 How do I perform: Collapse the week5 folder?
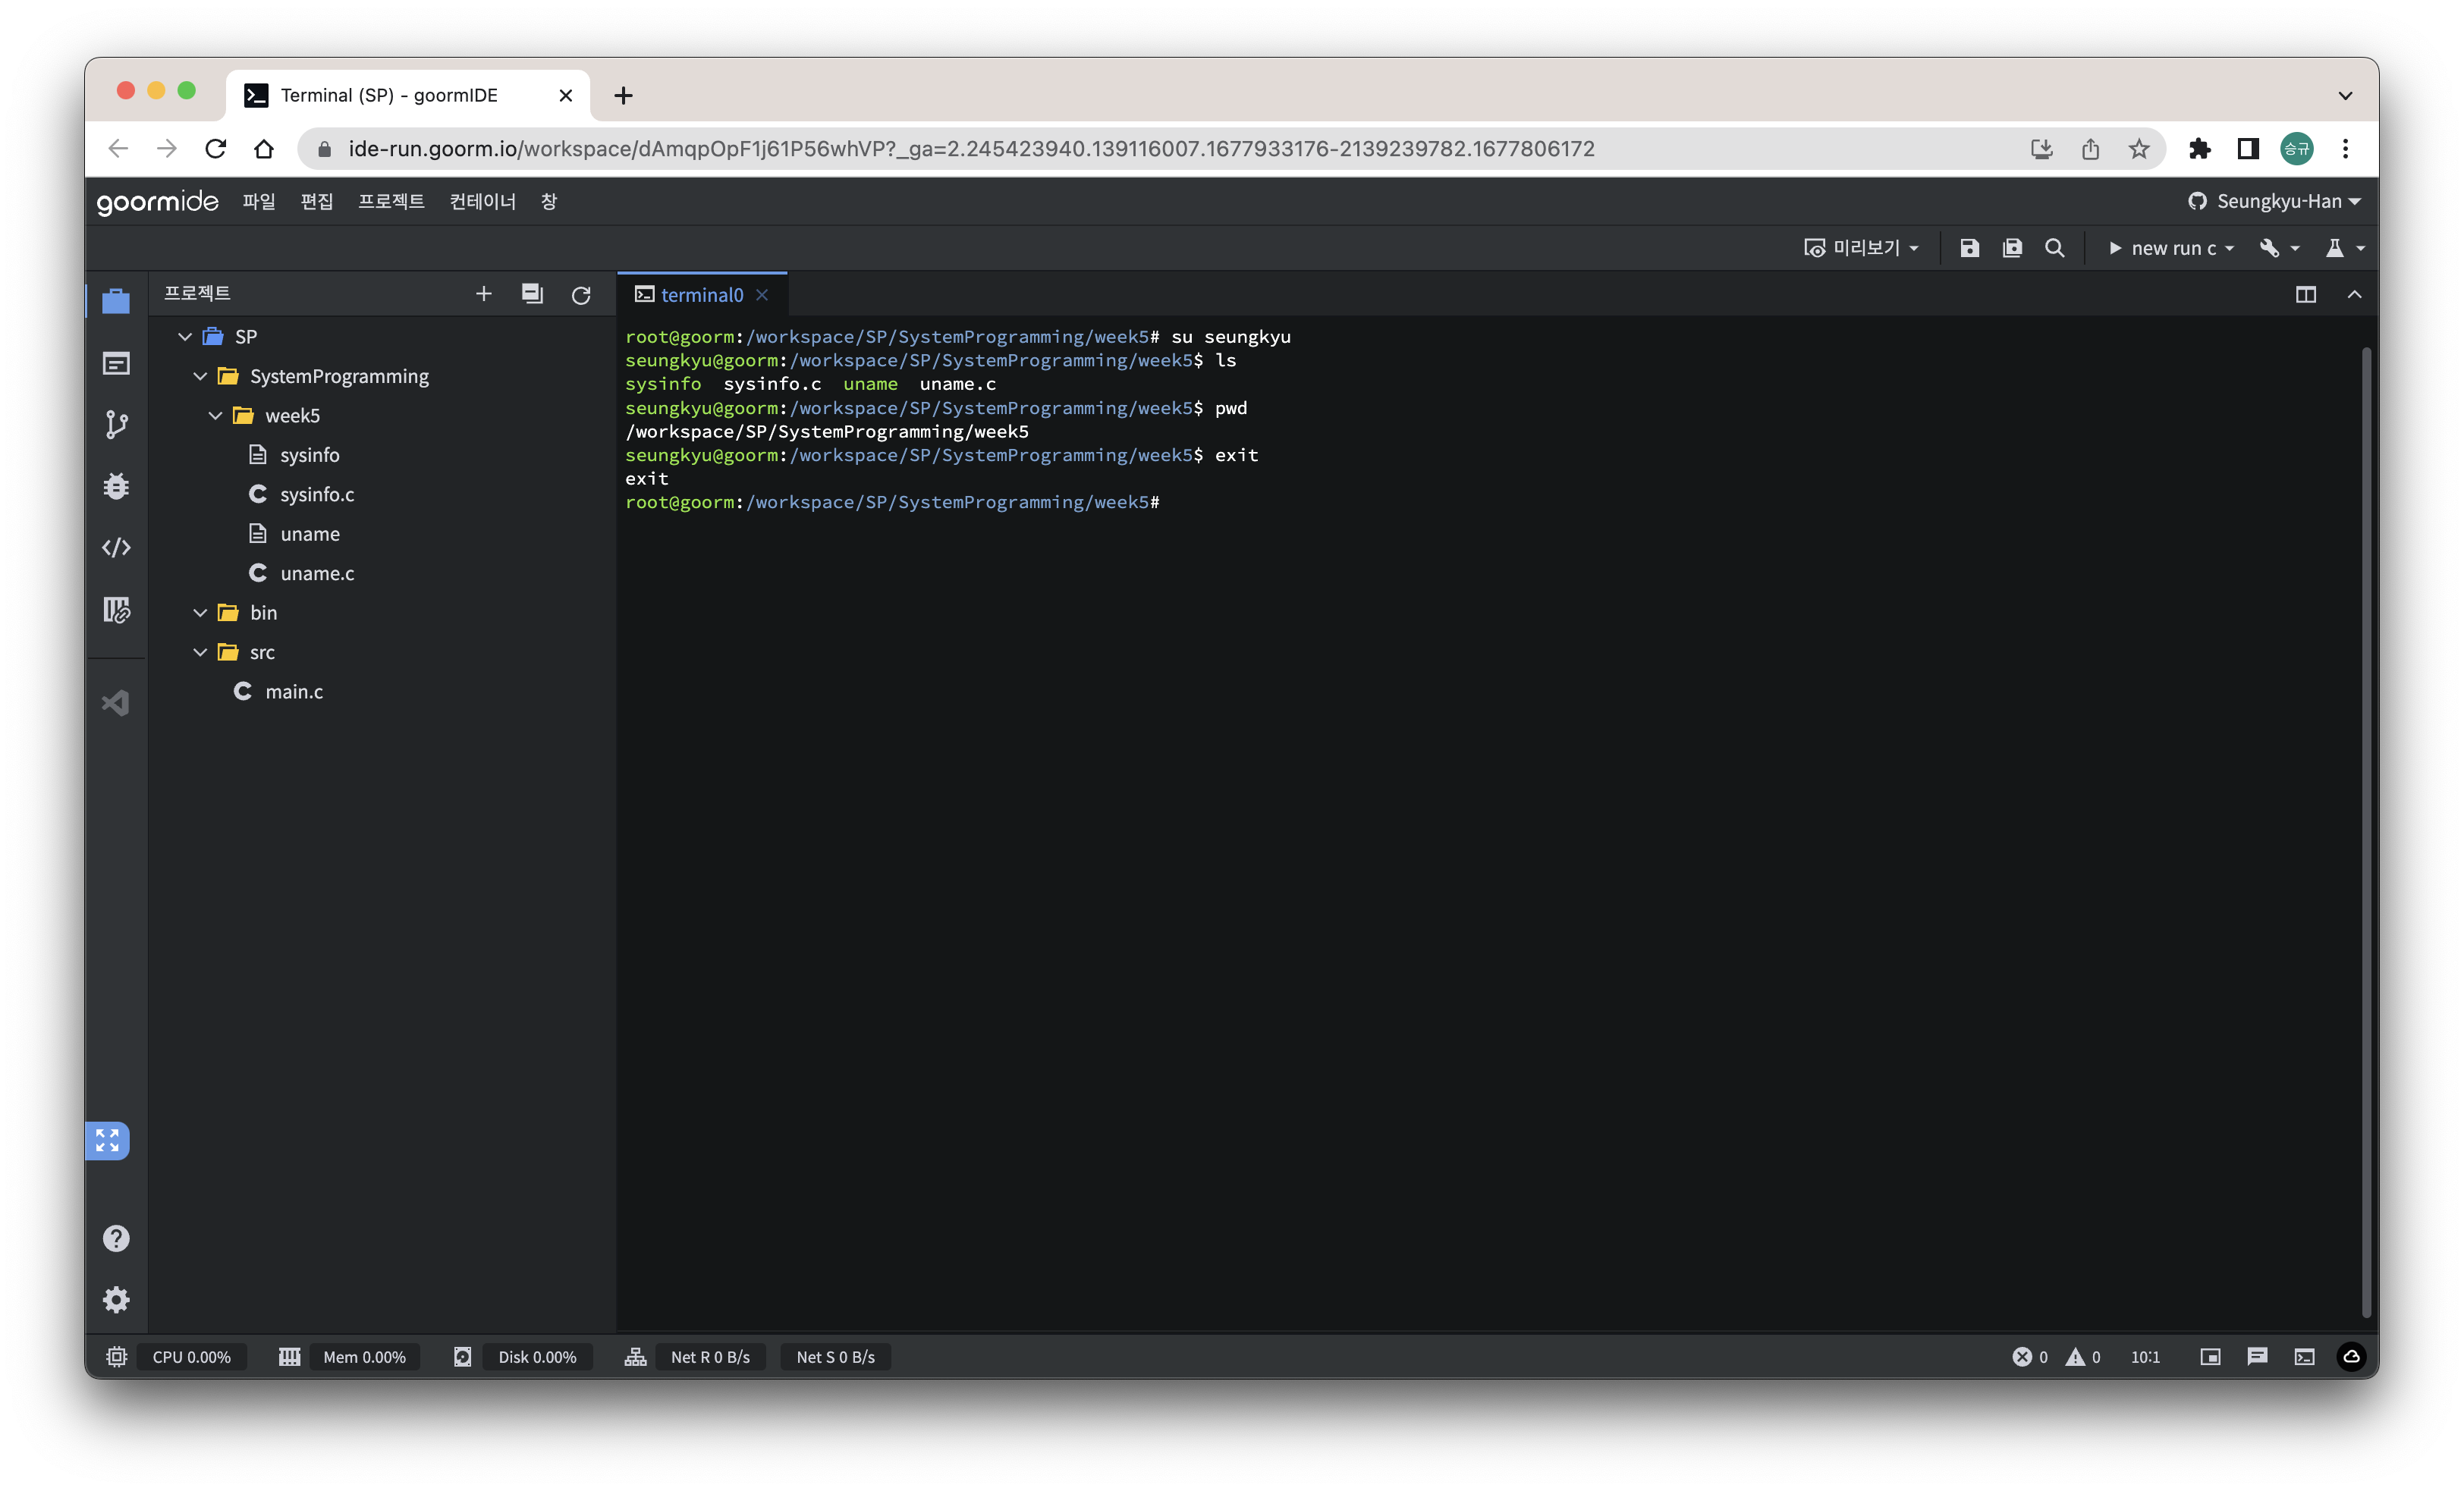[x=215, y=416]
